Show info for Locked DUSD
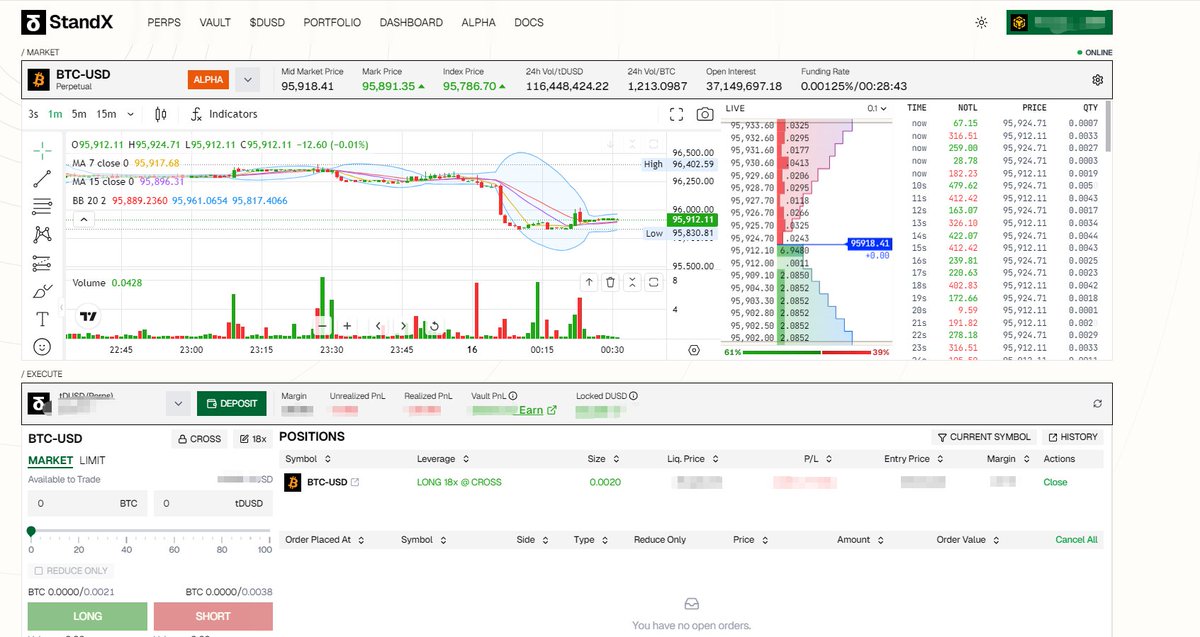Image resolution: width=1200 pixels, height=637 pixels. [x=634, y=396]
